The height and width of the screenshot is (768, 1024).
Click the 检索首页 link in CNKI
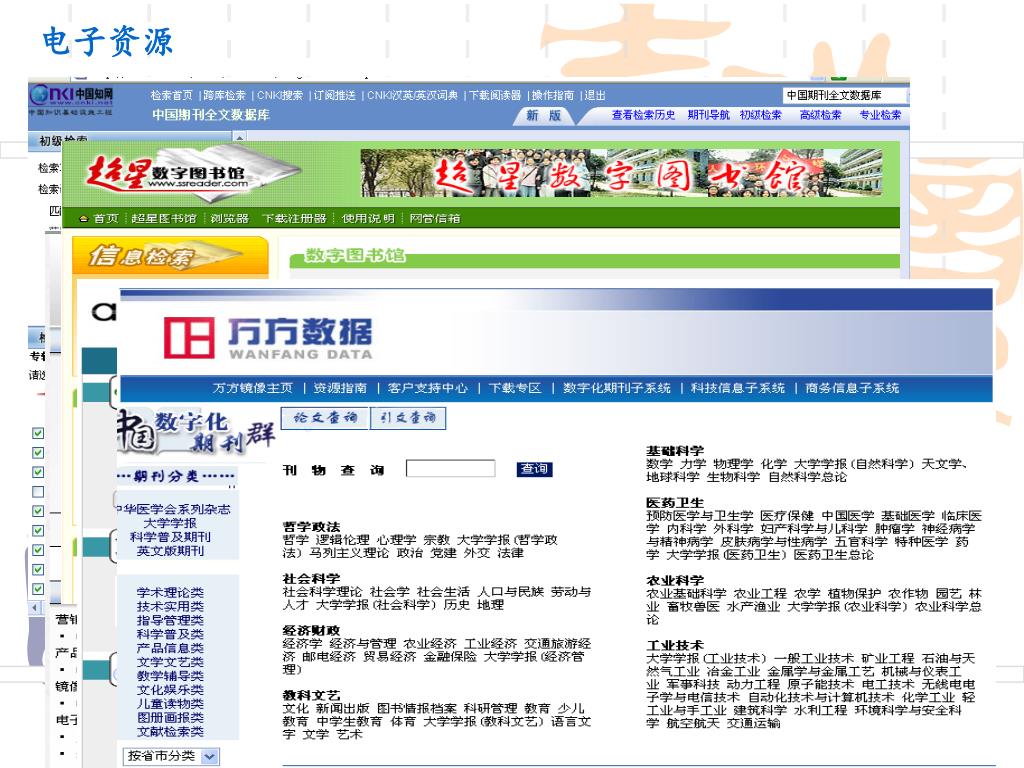pyautogui.click(x=171, y=95)
